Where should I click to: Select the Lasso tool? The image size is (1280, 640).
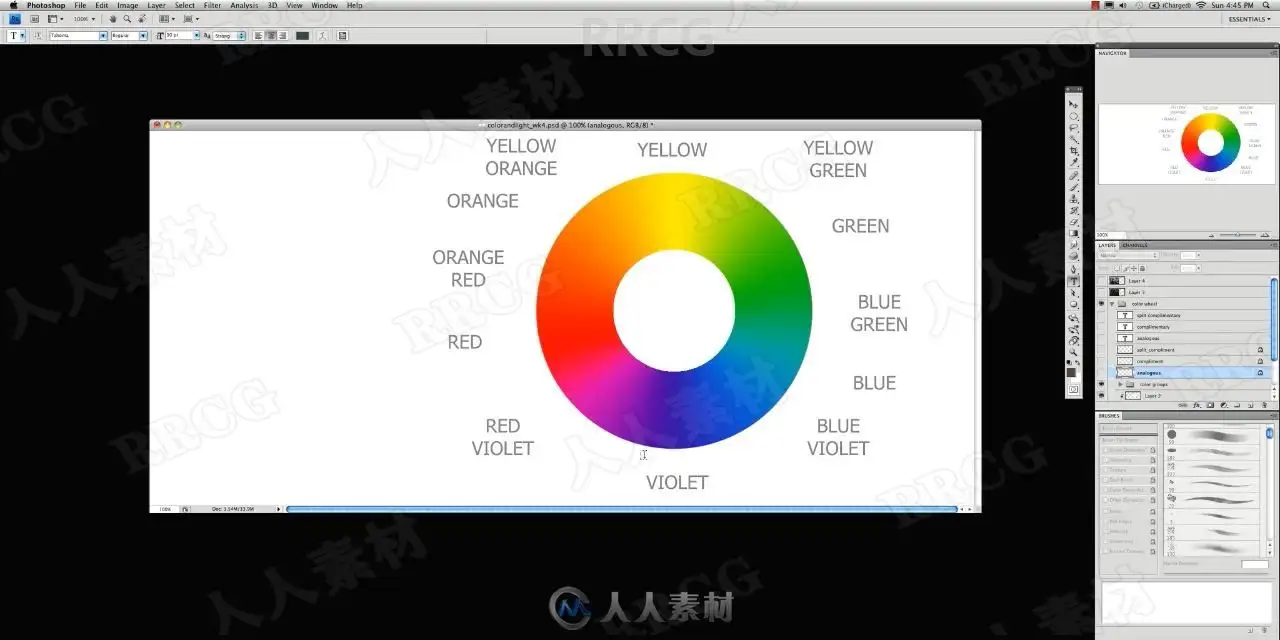[x=1074, y=127]
